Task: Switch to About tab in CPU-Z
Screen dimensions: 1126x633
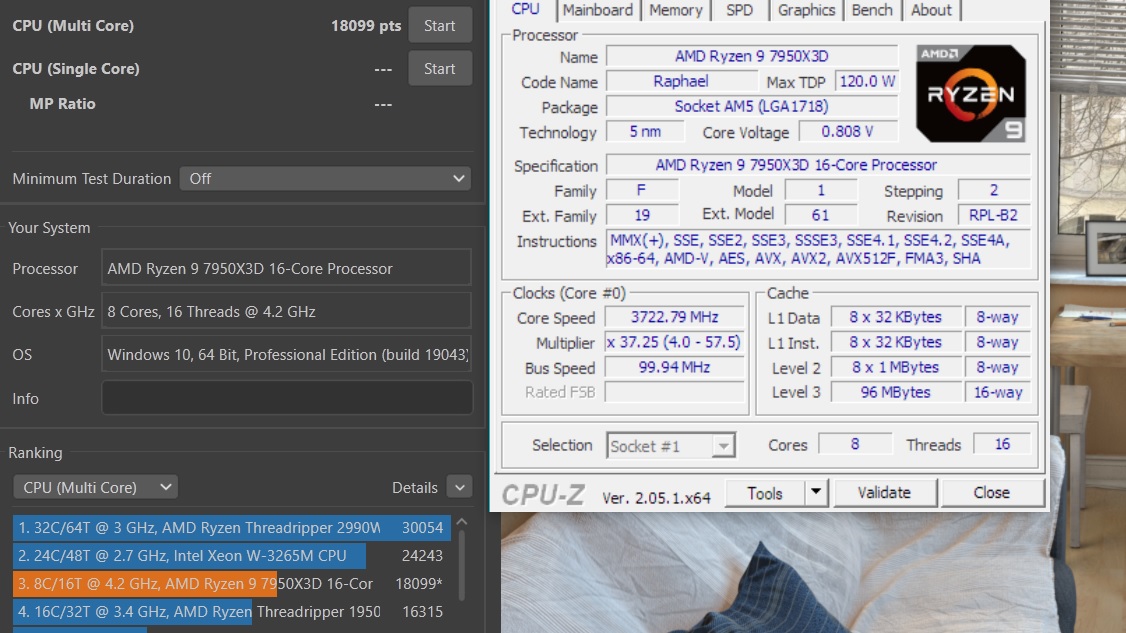Action: (931, 10)
